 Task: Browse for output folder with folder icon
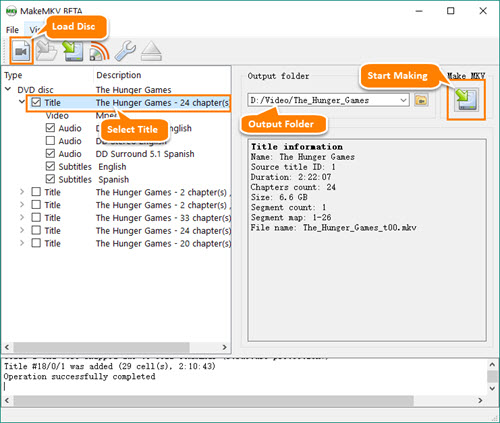pos(421,100)
